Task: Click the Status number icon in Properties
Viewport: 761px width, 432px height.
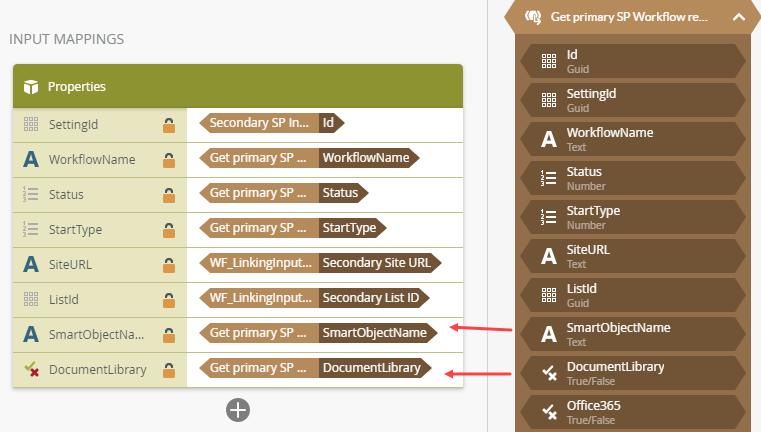Action: coord(30,194)
